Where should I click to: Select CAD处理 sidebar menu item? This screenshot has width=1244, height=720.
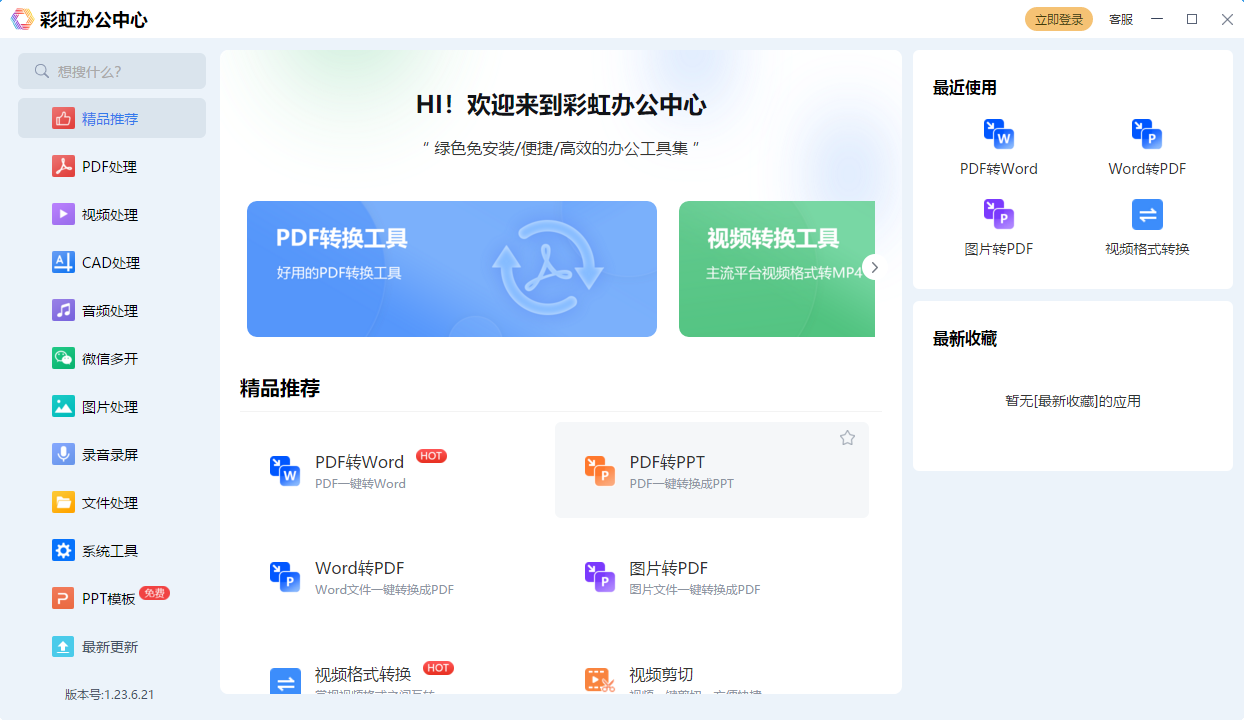[x=112, y=262]
